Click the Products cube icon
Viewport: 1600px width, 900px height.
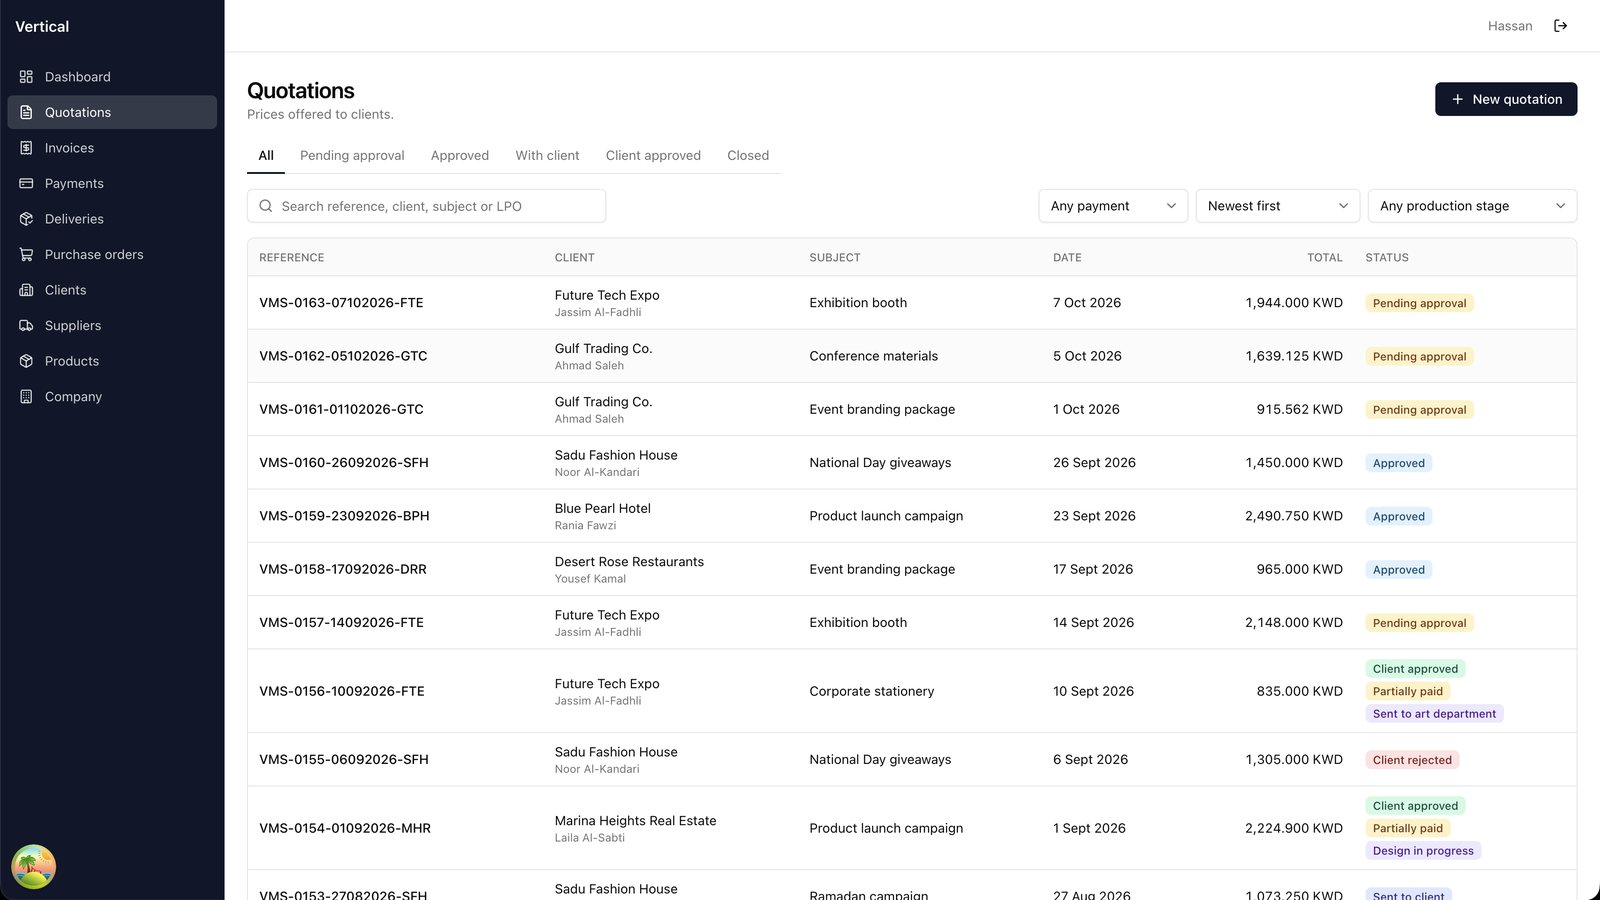[x=26, y=361]
